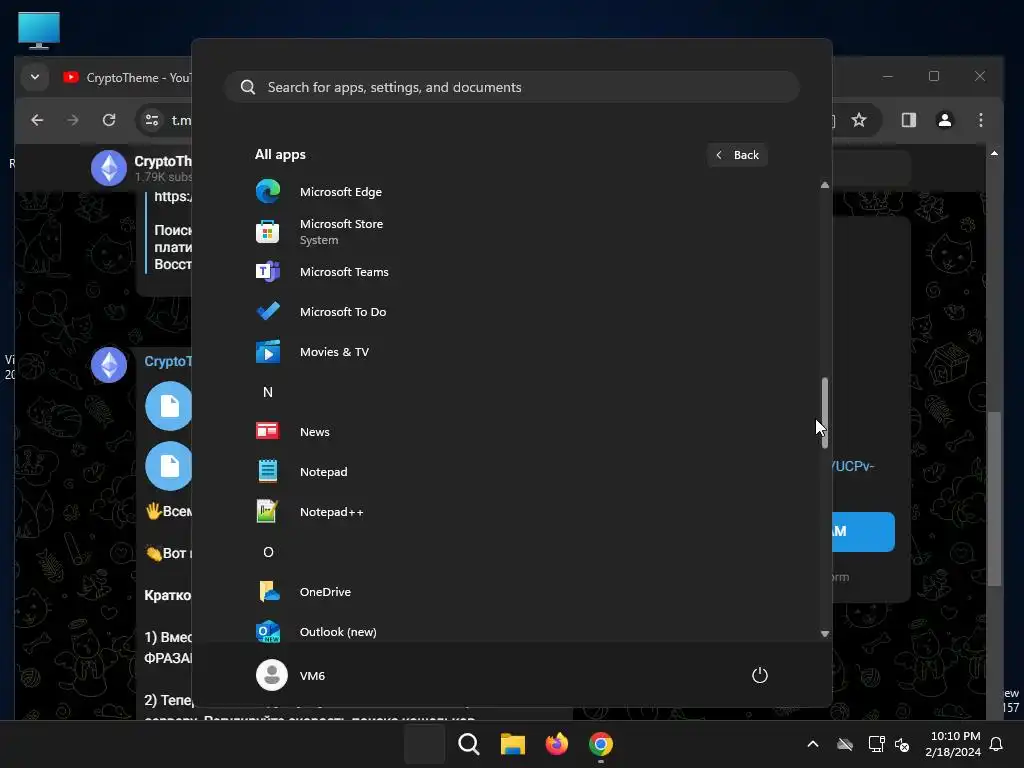Focus the Start menu search field
1024x768 pixels.
tap(512, 87)
